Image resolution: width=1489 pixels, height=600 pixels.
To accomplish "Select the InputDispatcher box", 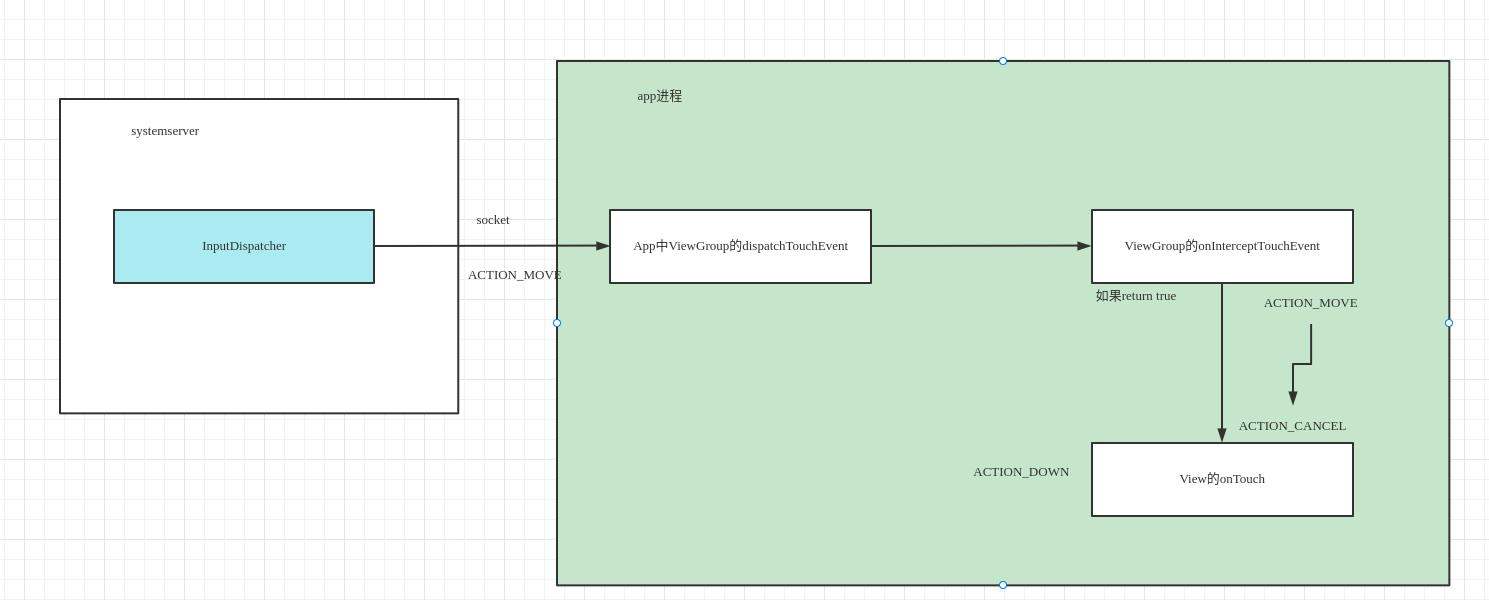I will pos(244,246).
